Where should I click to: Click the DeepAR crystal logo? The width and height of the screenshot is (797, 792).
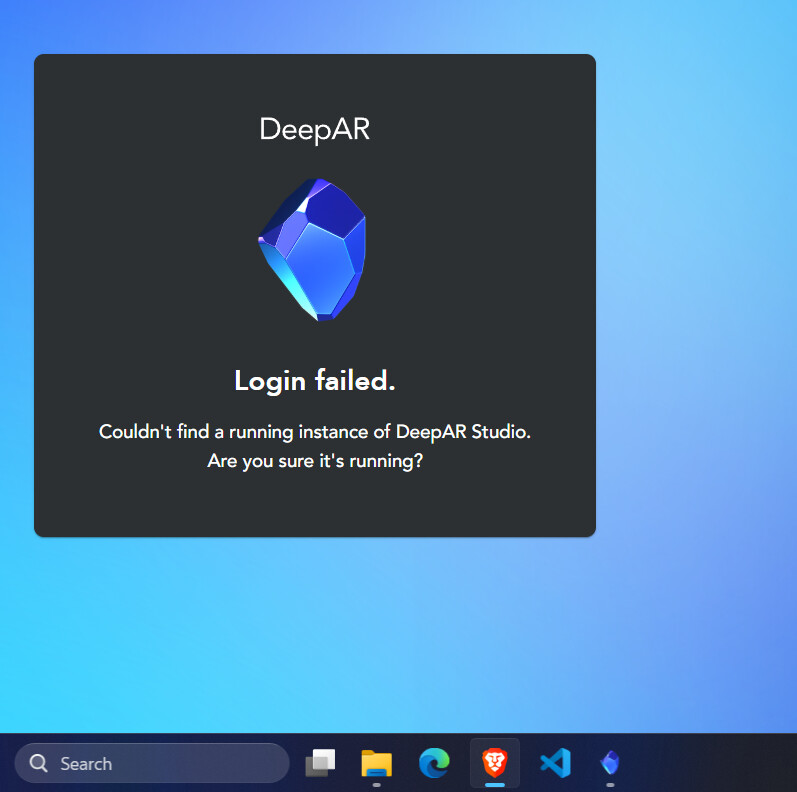pyautogui.click(x=312, y=250)
